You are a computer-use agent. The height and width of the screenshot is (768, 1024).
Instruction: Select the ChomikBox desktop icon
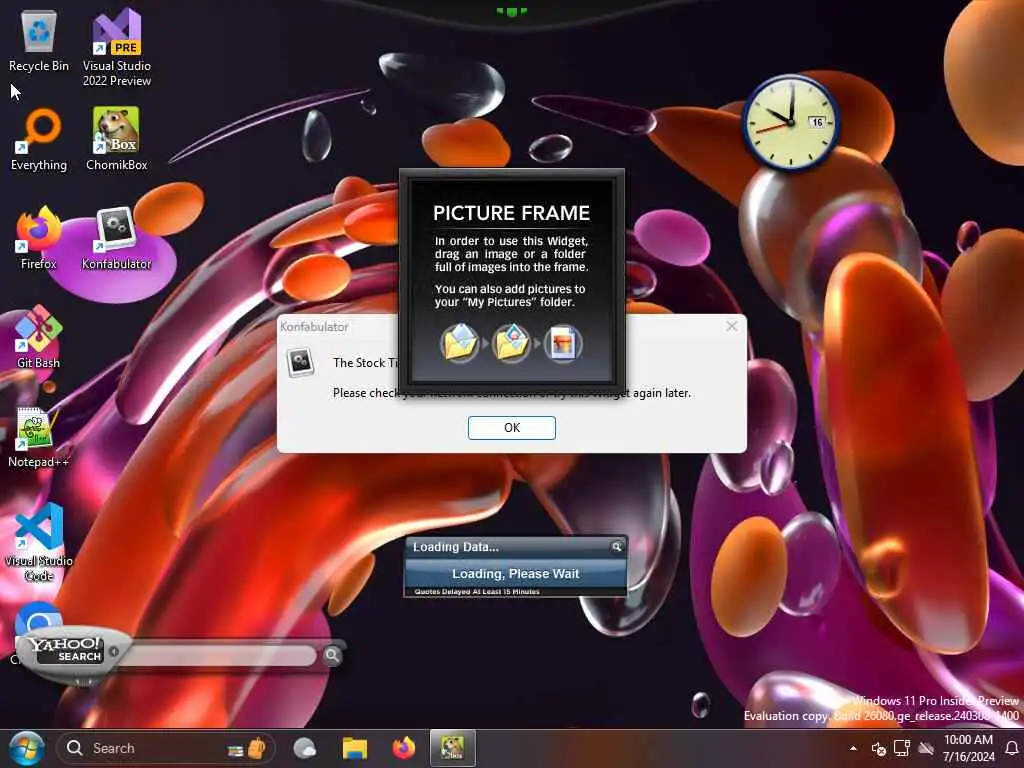pyautogui.click(x=116, y=140)
